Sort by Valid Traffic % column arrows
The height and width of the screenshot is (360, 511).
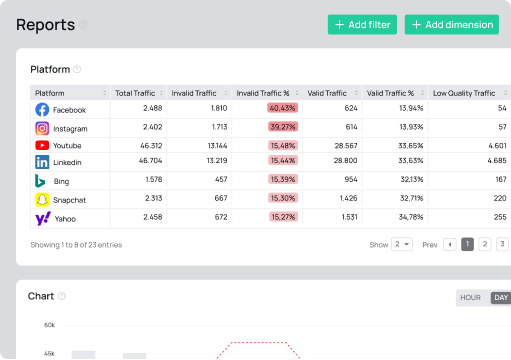click(x=422, y=93)
